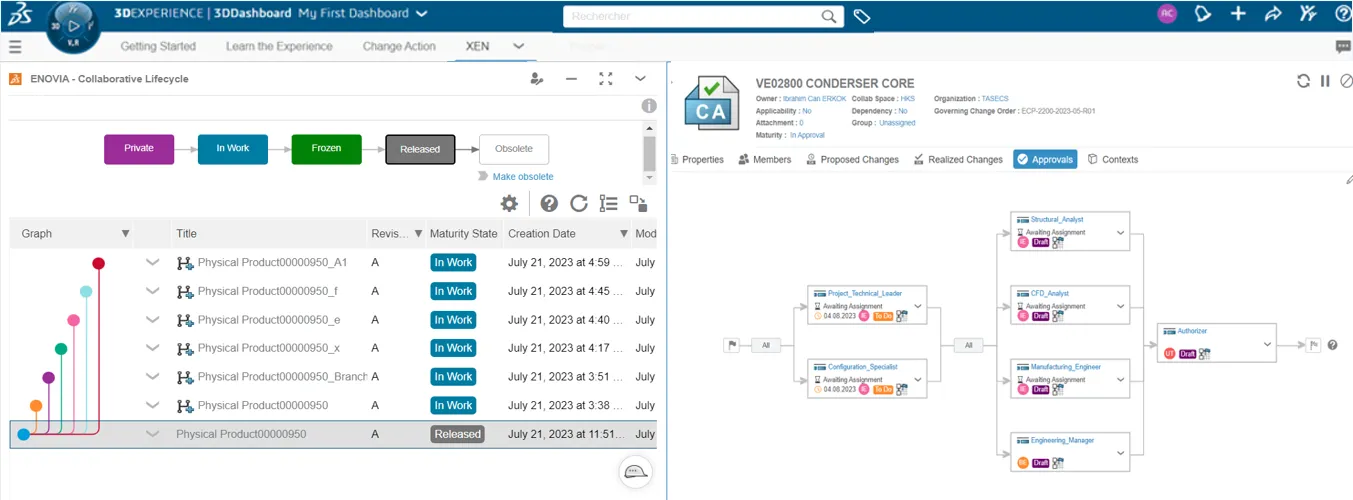
Task: Open the Properties tab
Action: point(697,159)
